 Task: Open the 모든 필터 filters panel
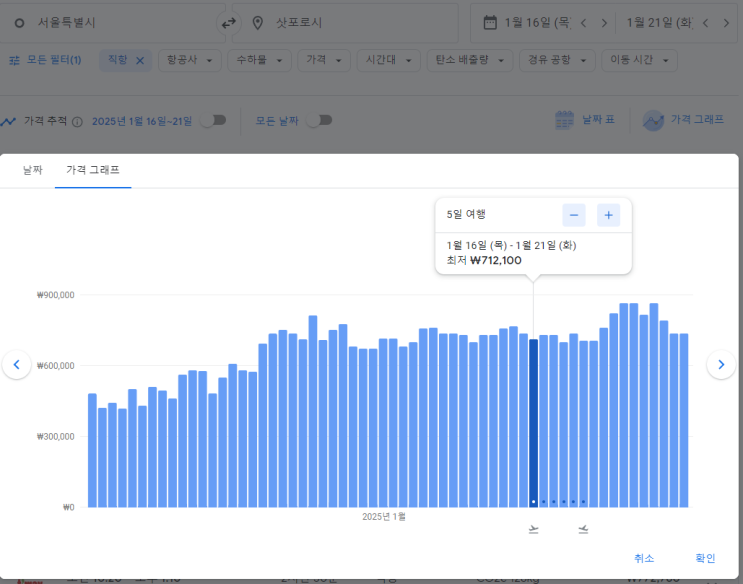(x=45, y=60)
